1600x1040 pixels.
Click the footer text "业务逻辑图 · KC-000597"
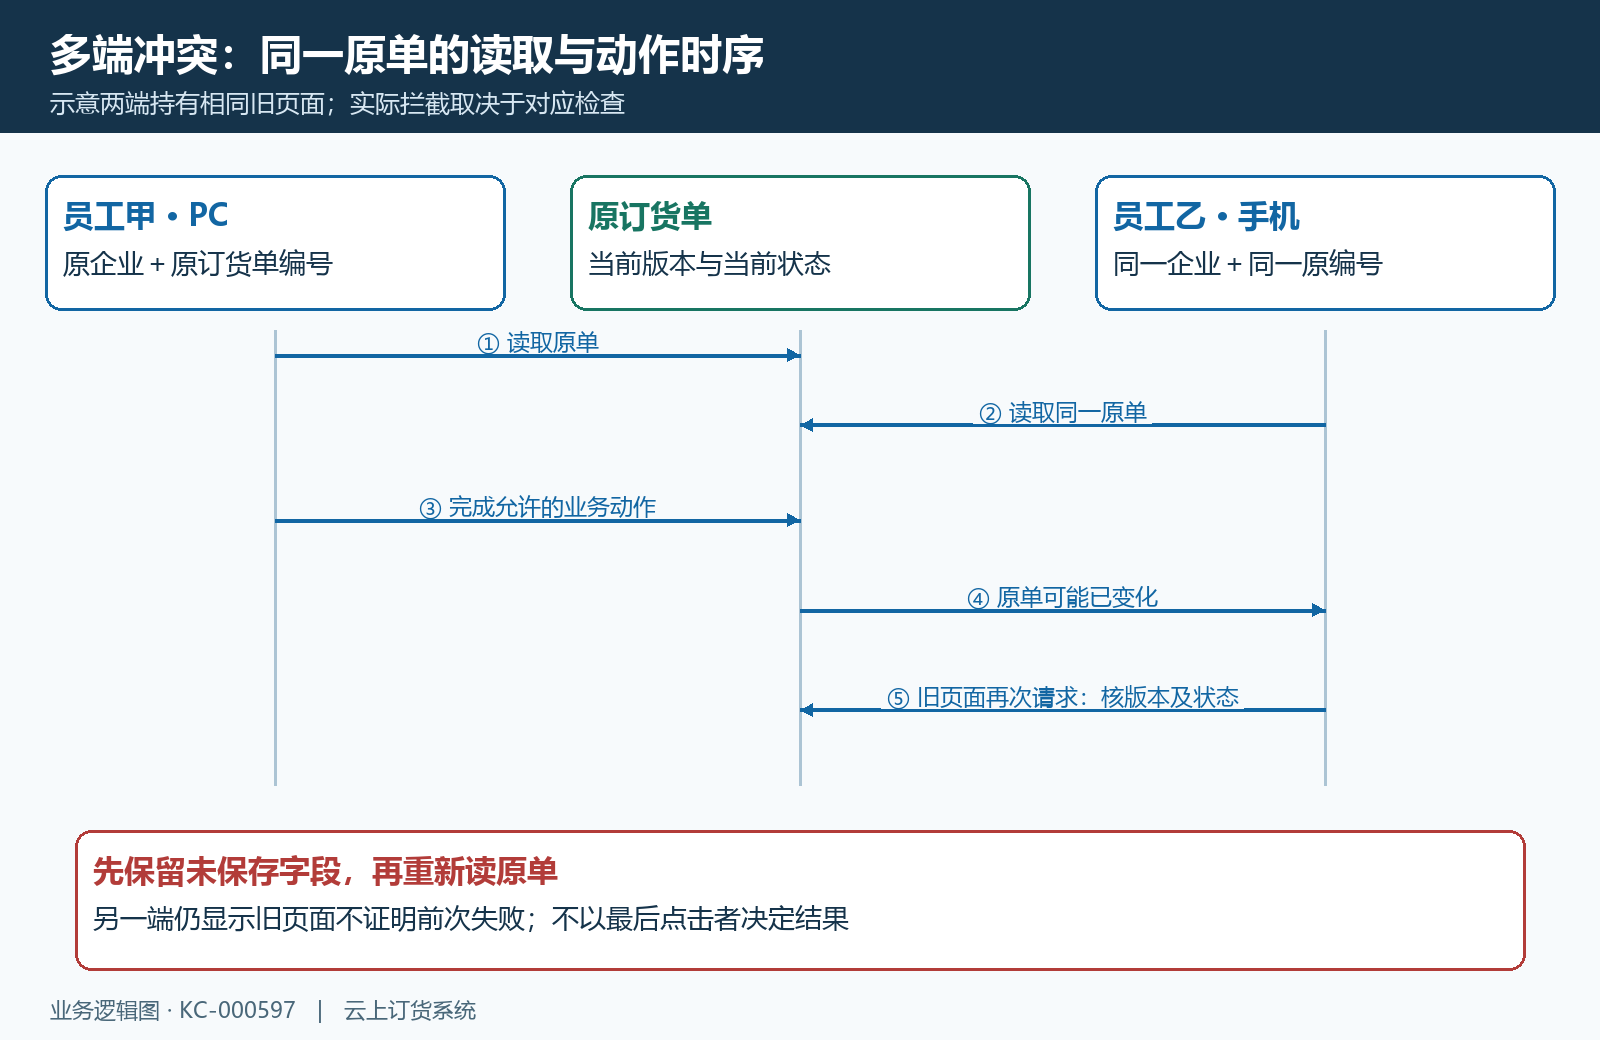click(x=173, y=1011)
